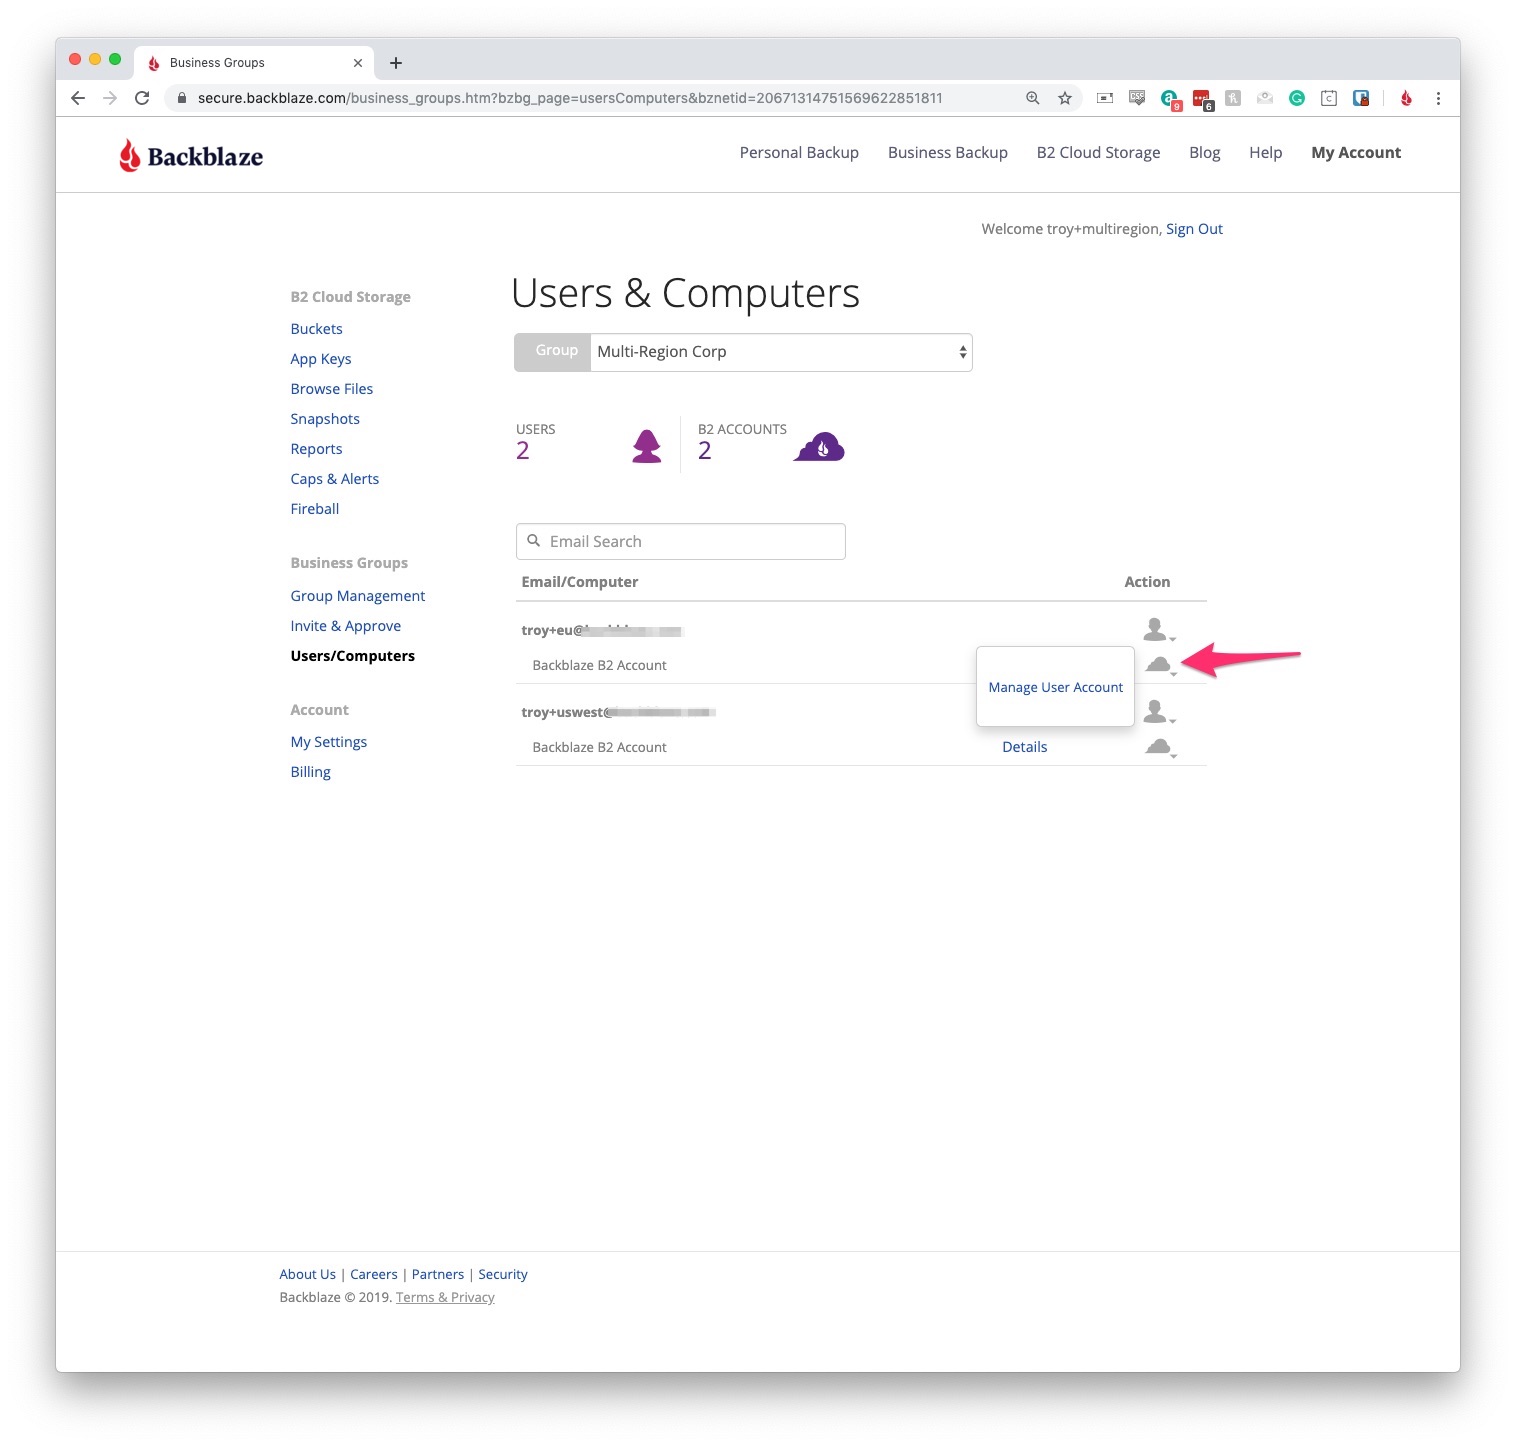1516x1446 pixels.
Task: Click the Sign Out link
Action: pyautogui.click(x=1194, y=229)
